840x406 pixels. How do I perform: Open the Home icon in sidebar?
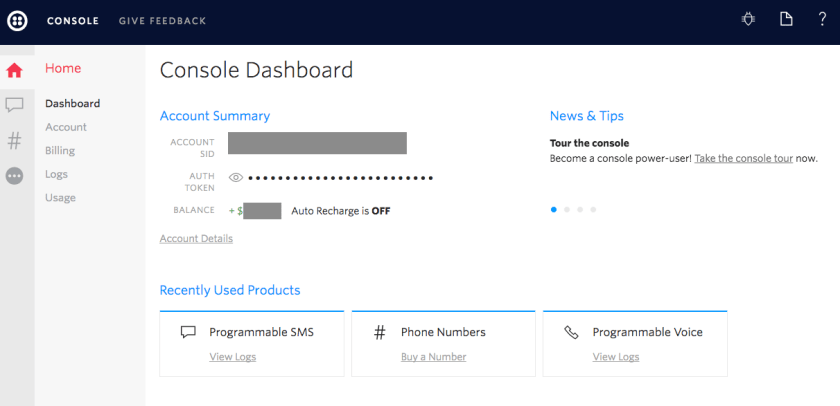click(x=15, y=70)
